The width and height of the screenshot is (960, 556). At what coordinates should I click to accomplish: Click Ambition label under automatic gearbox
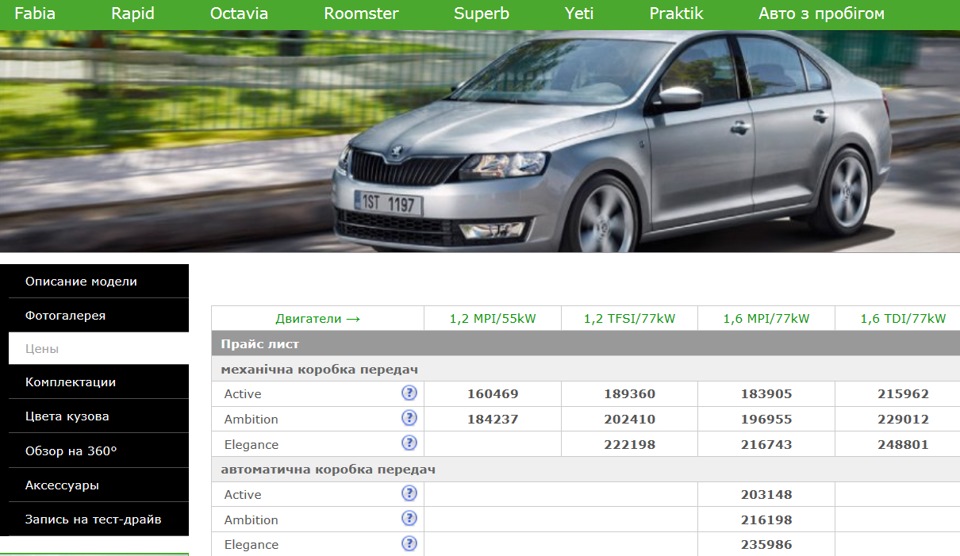pos(251,520)
